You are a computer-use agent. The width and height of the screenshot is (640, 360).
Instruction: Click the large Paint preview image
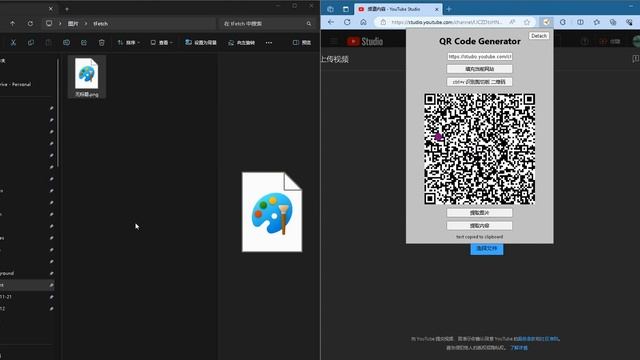[x=272, y=212]
